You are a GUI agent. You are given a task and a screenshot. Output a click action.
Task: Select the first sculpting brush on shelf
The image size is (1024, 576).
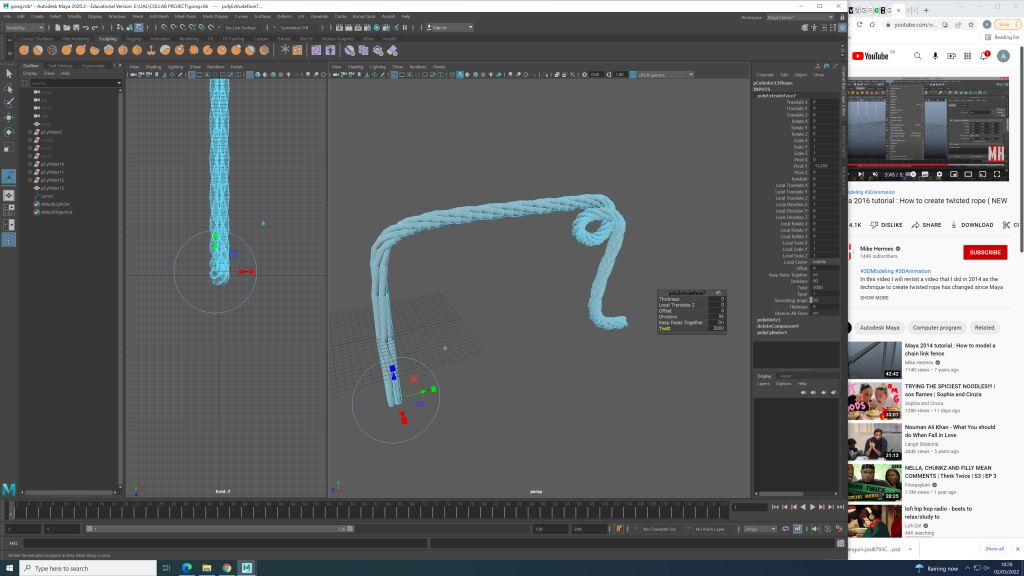coord(25,49)
